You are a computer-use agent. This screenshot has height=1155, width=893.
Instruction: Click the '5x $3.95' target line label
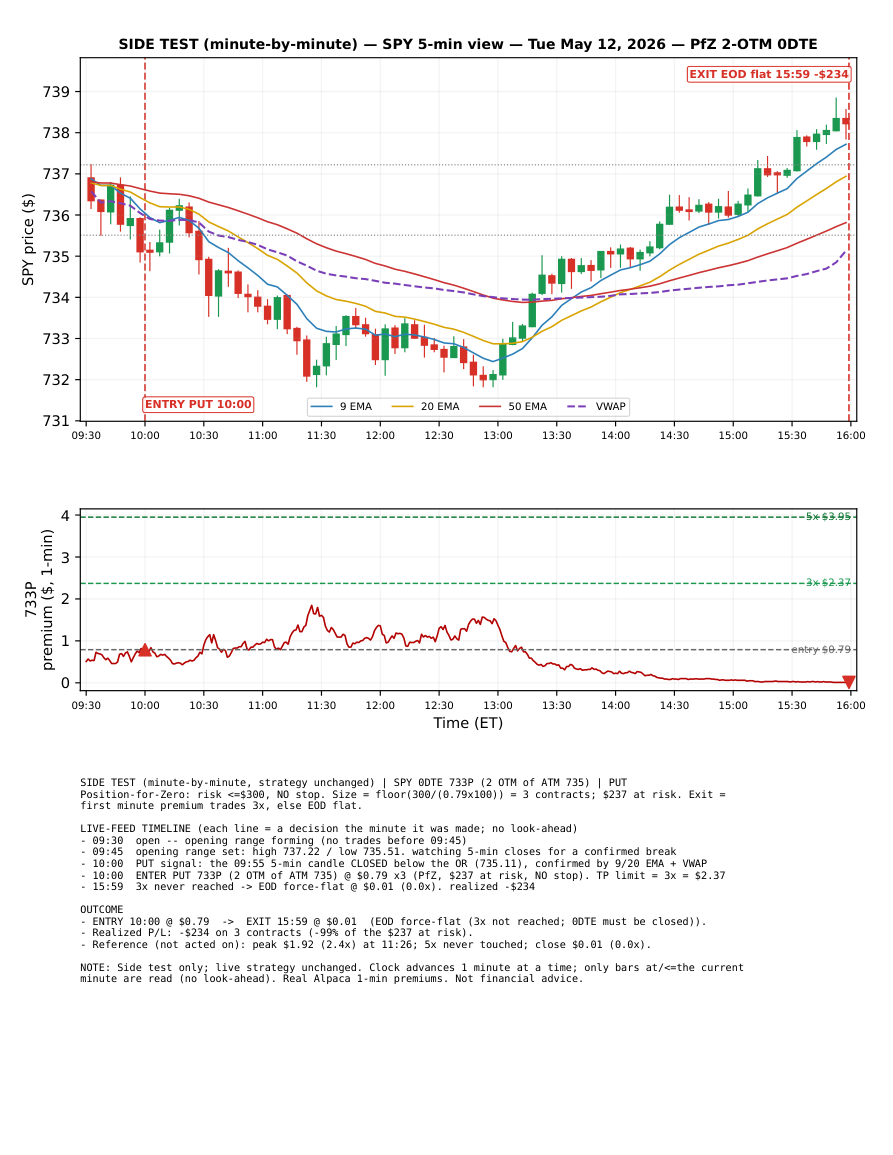click(x=828, y=516)
